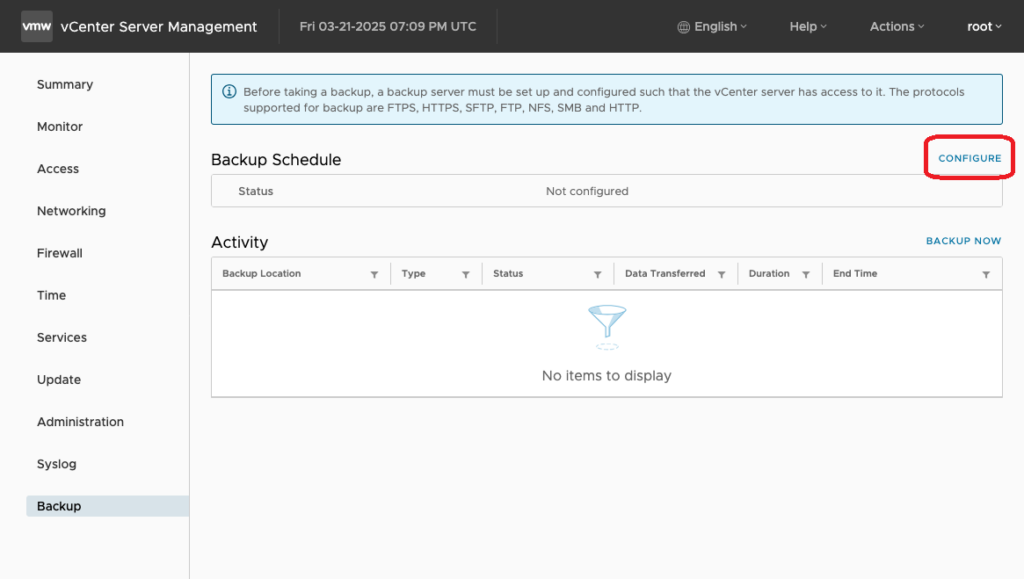Screen dimensions: 1024x579
Task: Click the Backup Location column header
Action: [262, 274]
